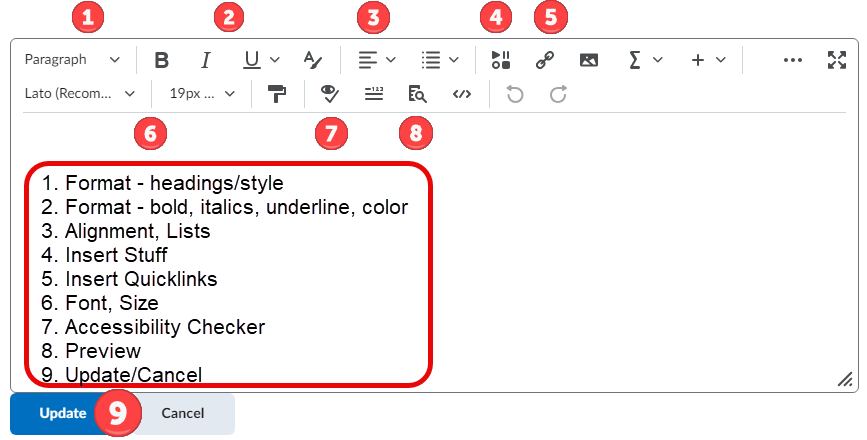
Task: Open the text color picker
Action: pos(312,60)
